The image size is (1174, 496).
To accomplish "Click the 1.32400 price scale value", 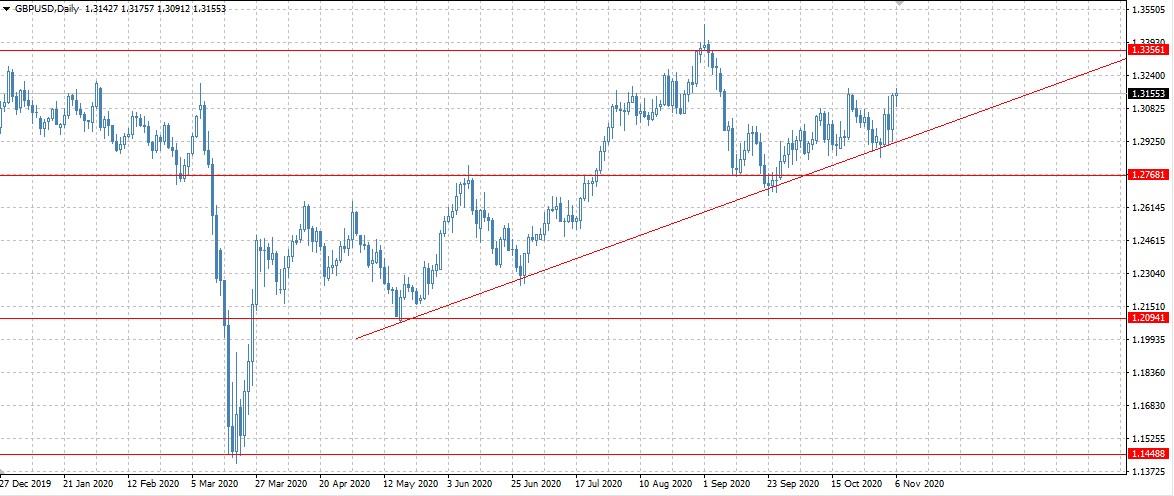I will pyautogui.click(x=1149, y=76).
